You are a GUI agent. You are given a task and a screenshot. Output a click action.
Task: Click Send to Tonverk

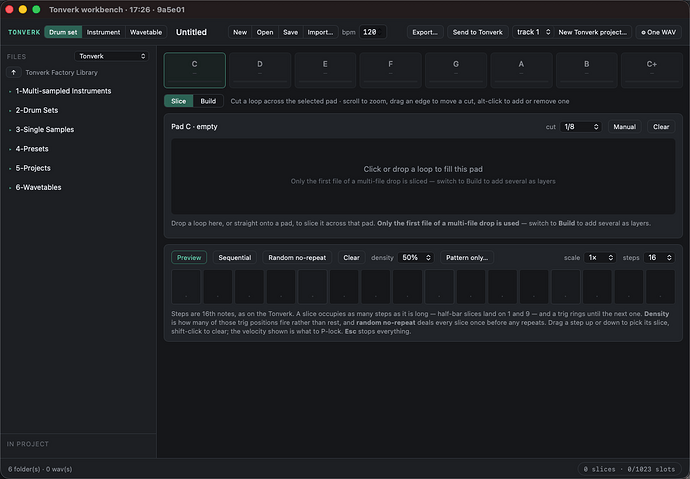[477, 32]
